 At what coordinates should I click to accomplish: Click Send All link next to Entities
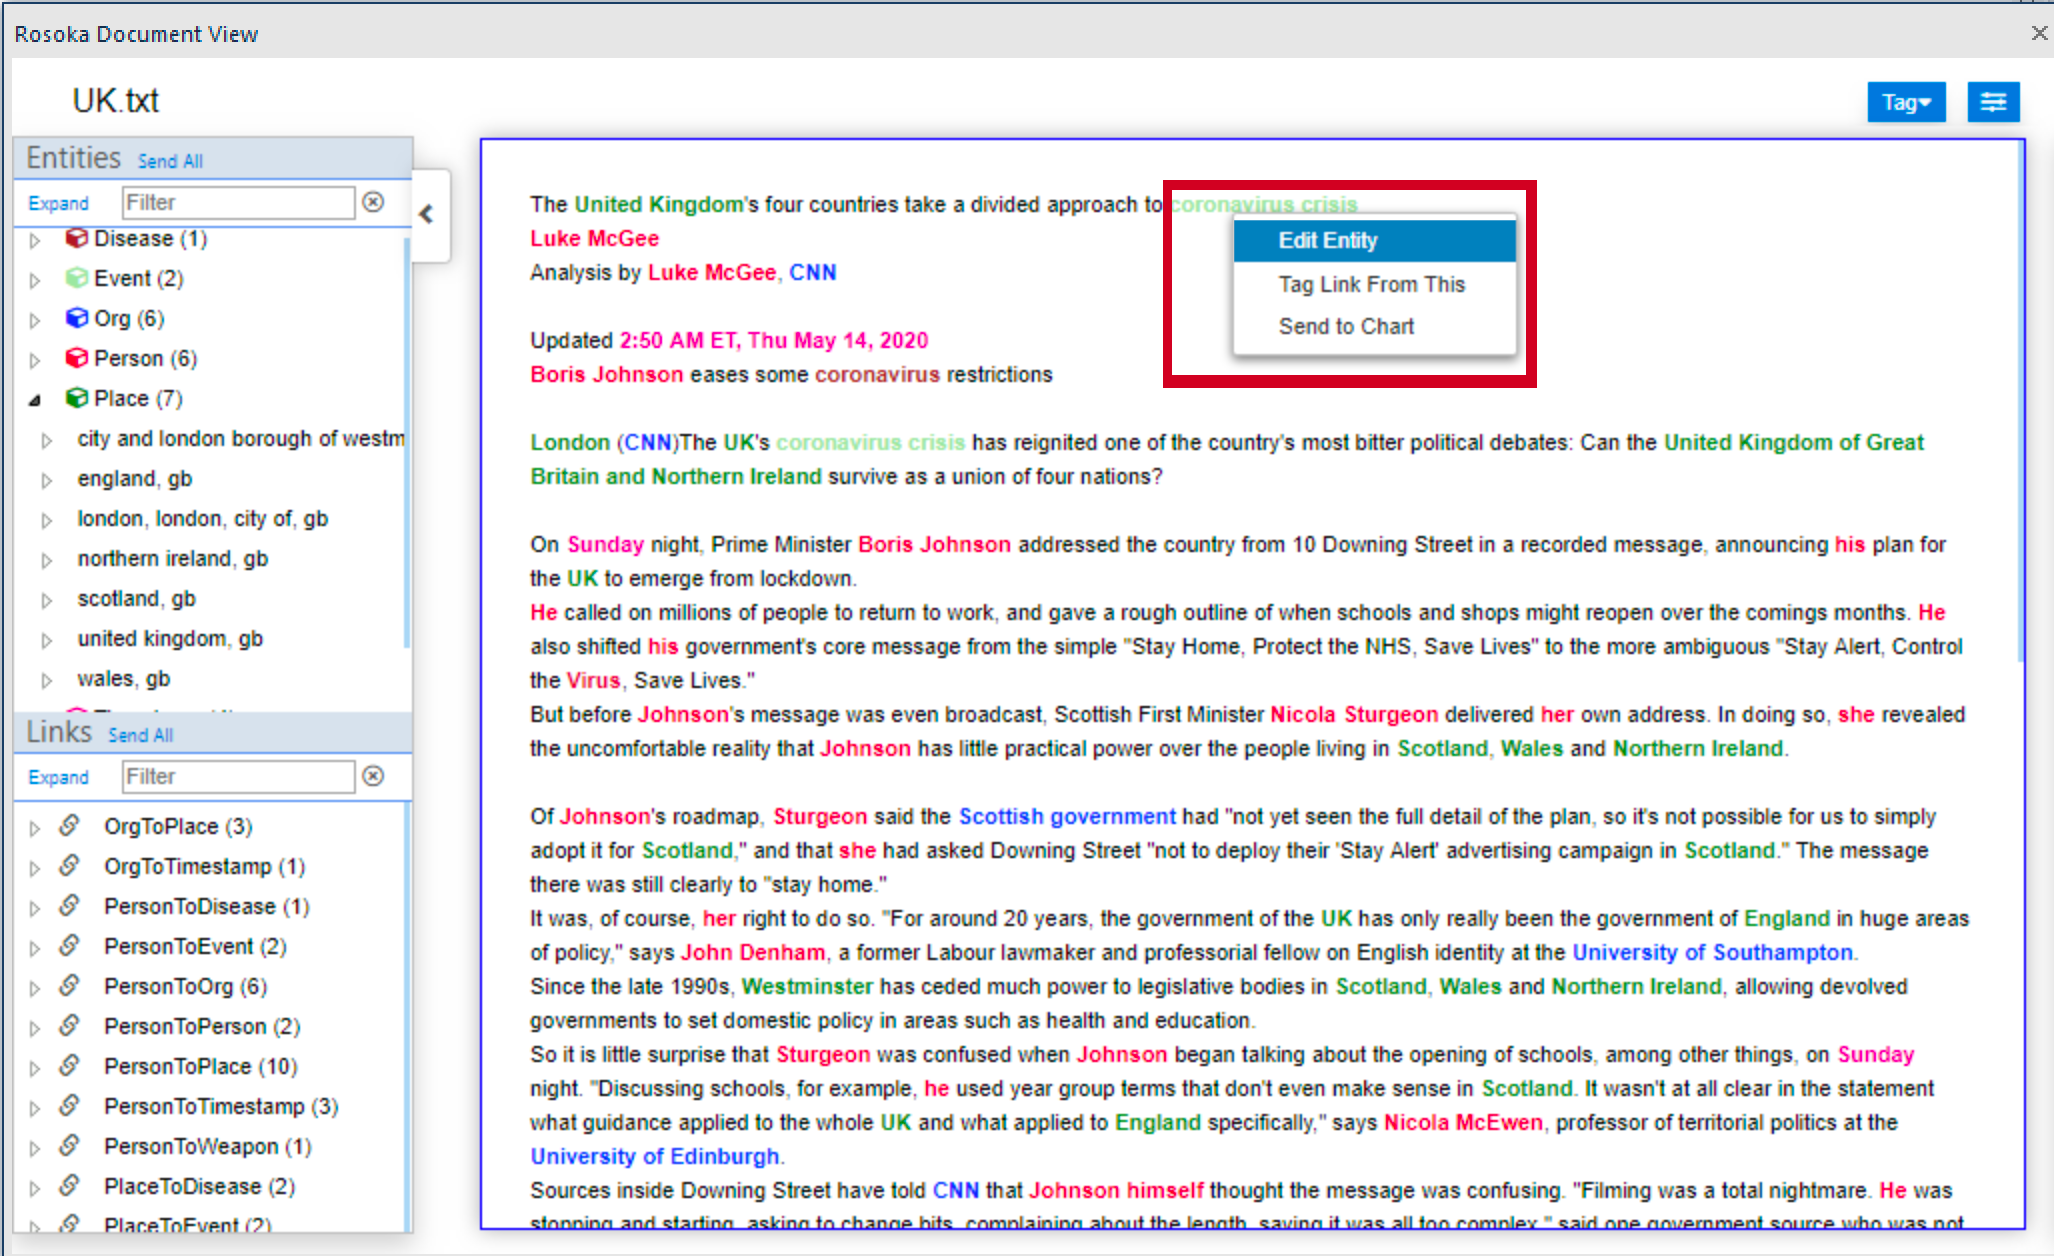170,161
